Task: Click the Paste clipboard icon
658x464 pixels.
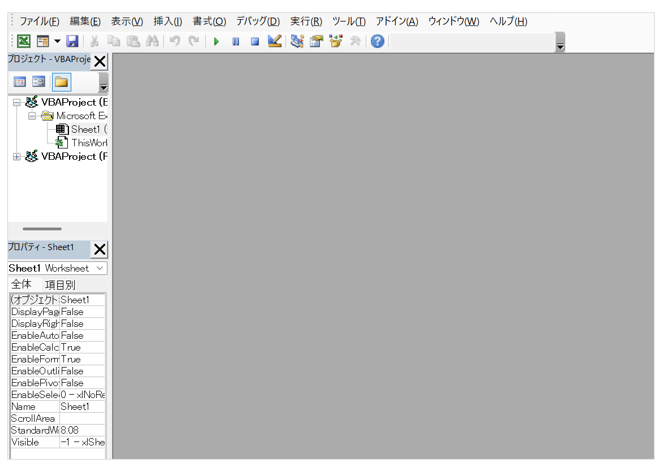Action: 133,41
